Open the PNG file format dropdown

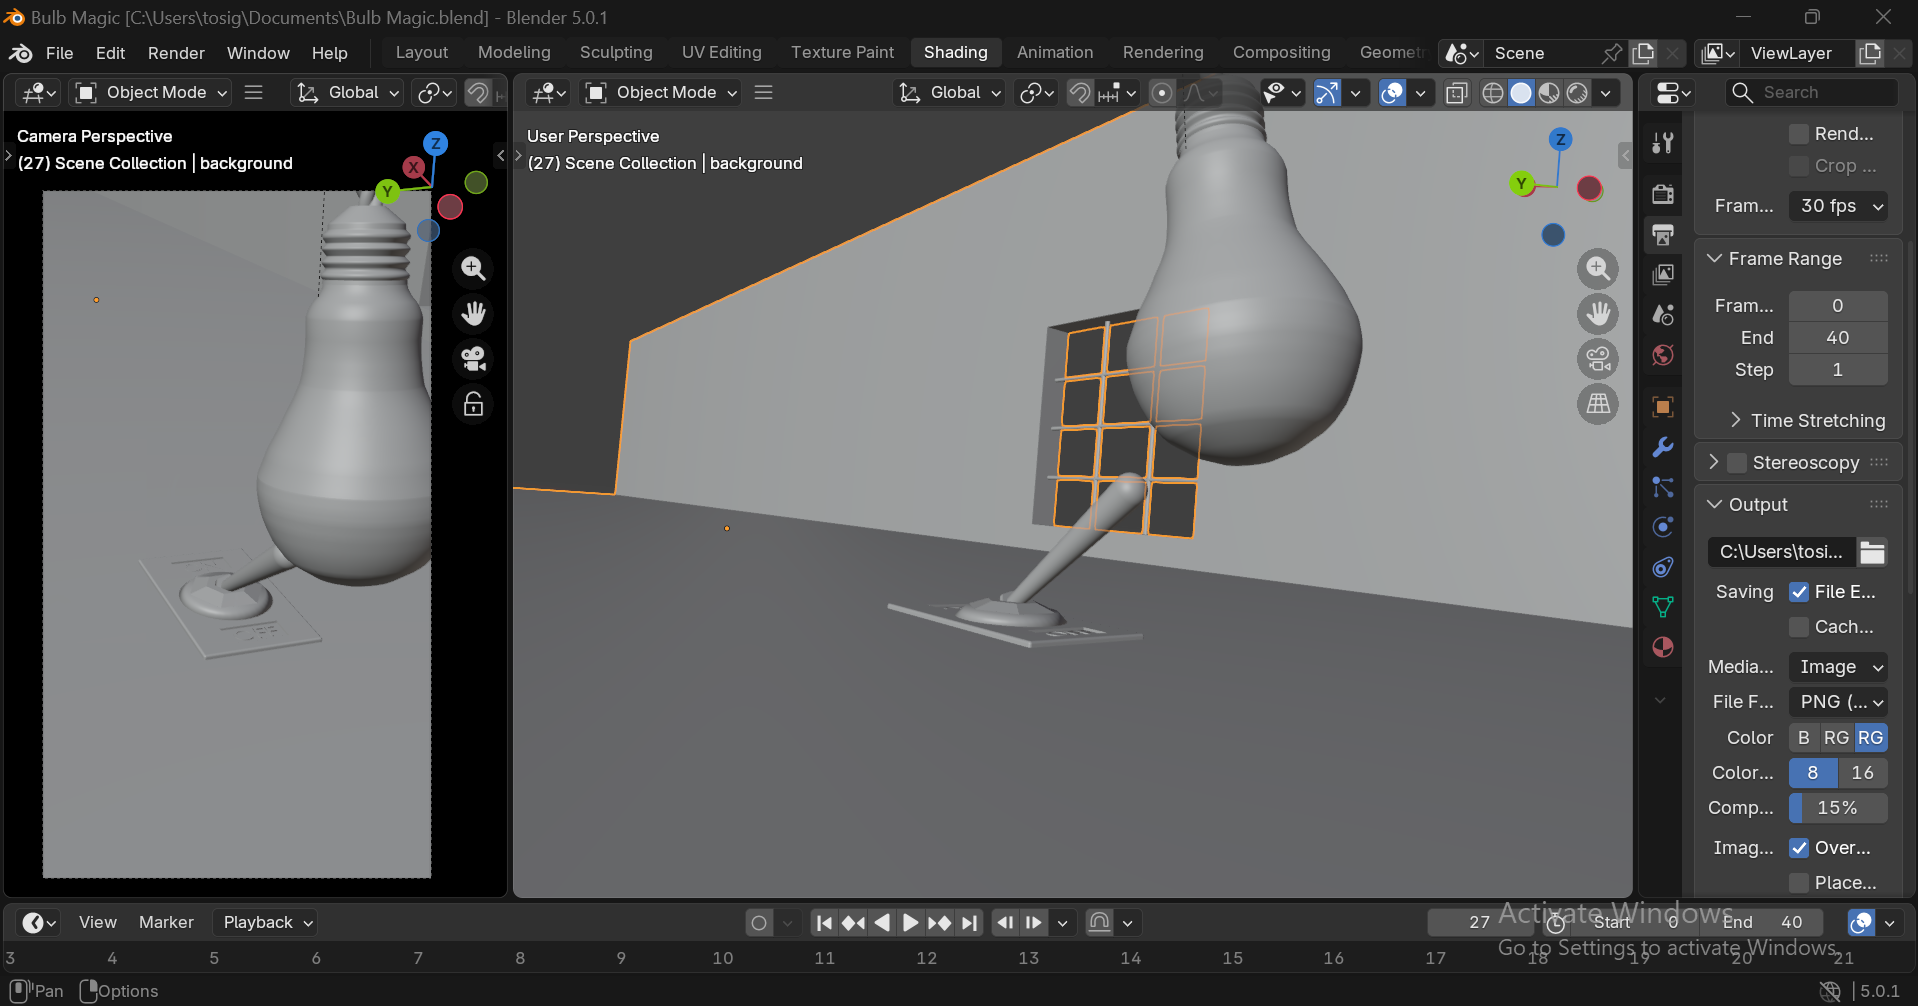point(1838,702)
